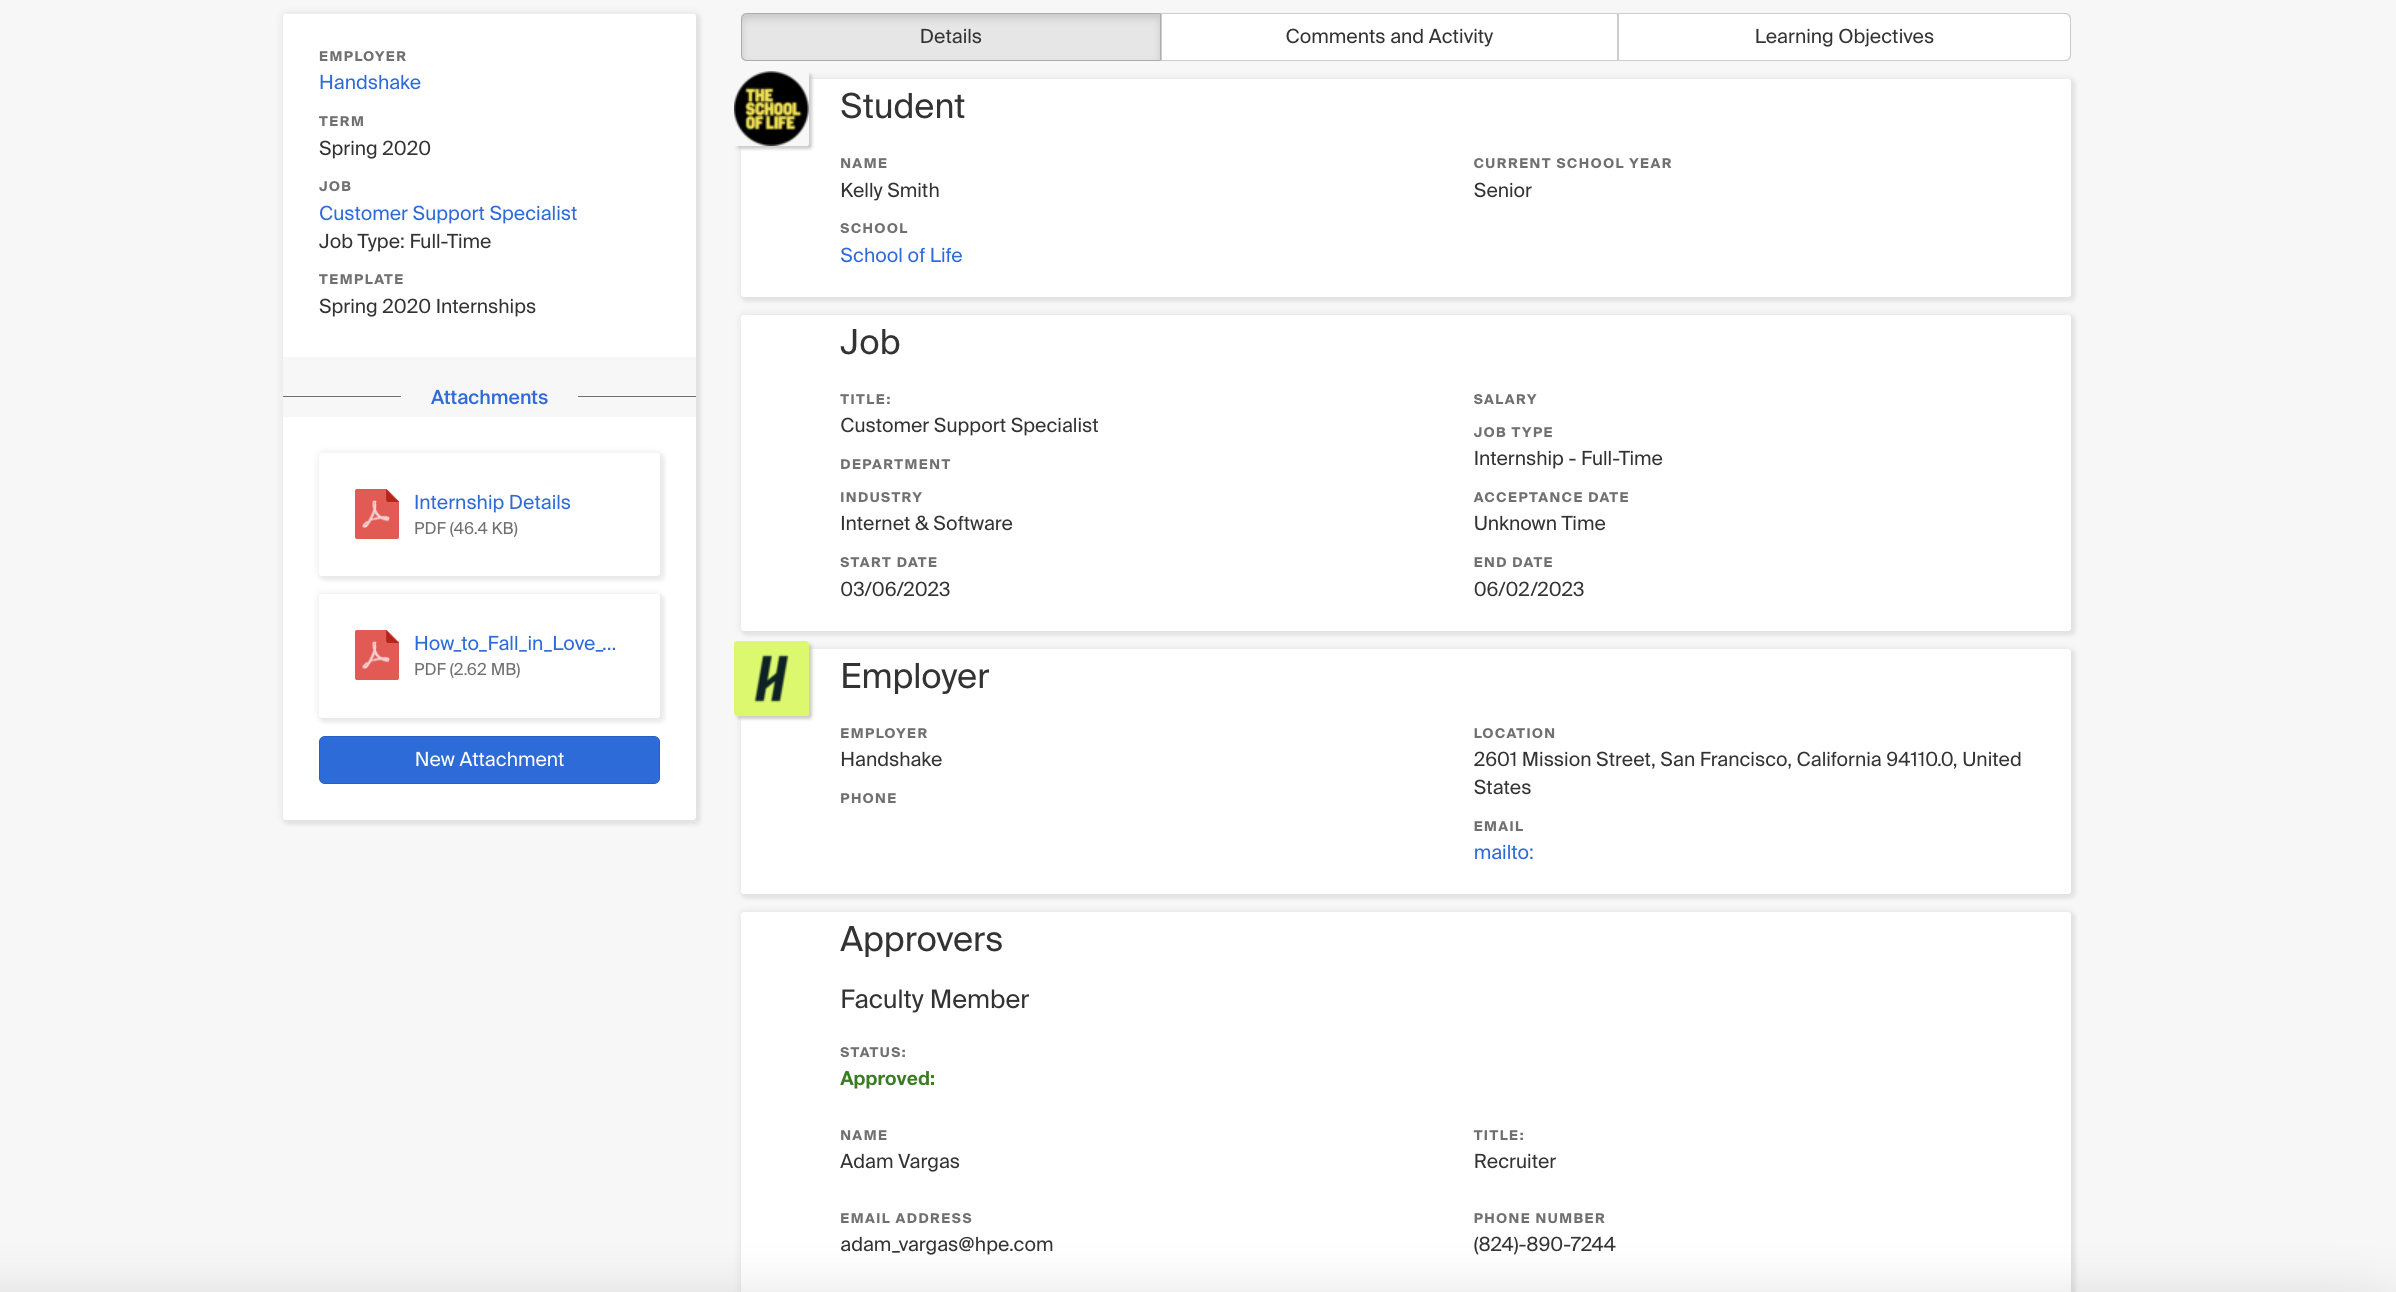Select the Approved: status text

[888, 1078]
